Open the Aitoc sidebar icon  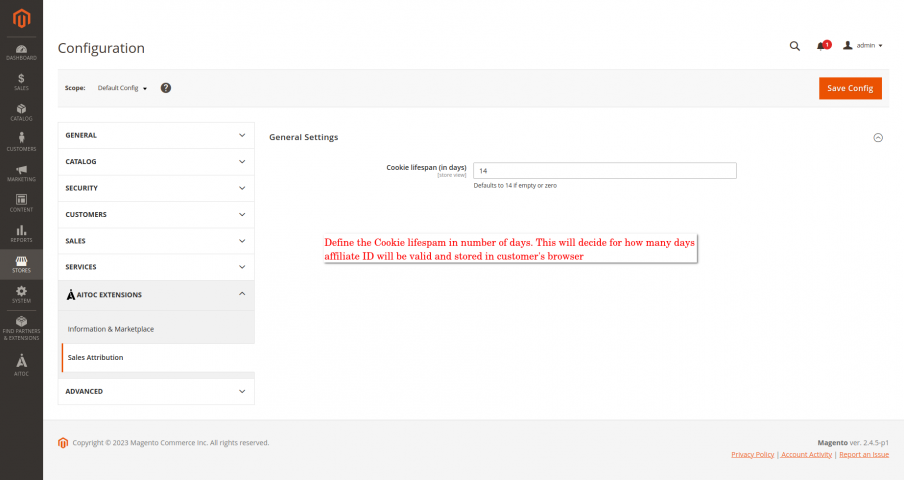coord(21,365)
